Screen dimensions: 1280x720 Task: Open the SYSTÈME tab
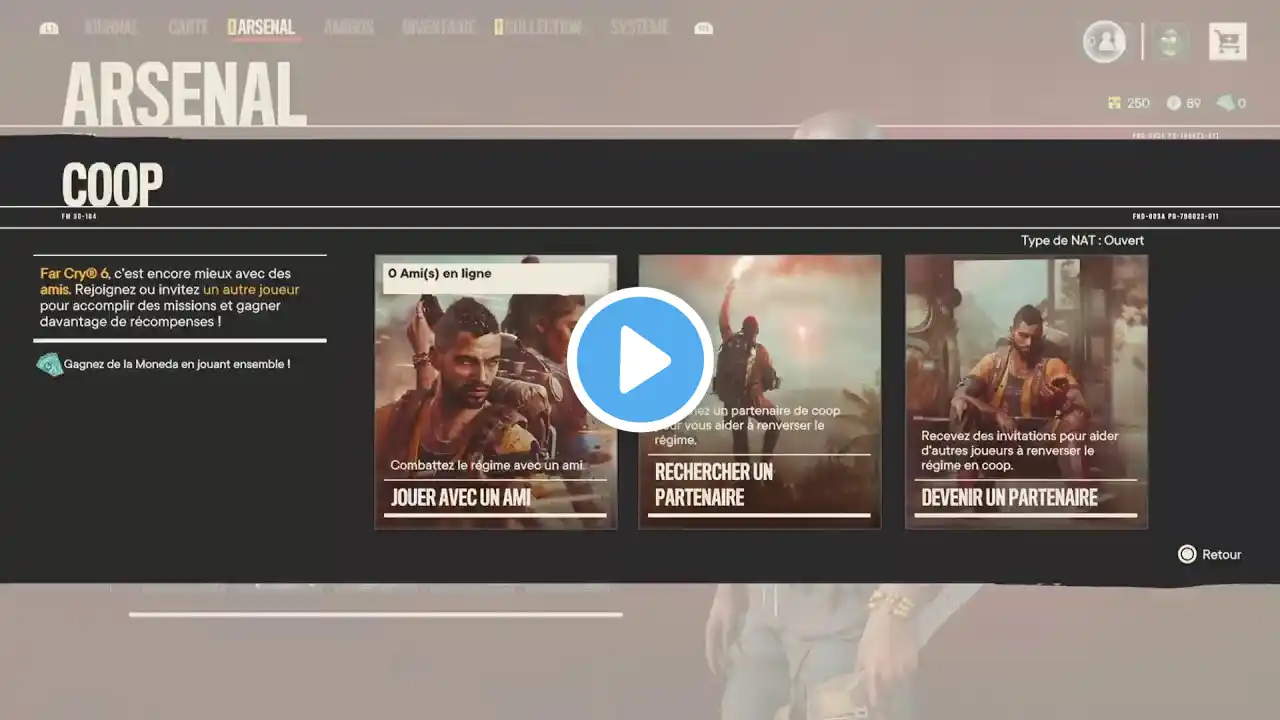639,28
